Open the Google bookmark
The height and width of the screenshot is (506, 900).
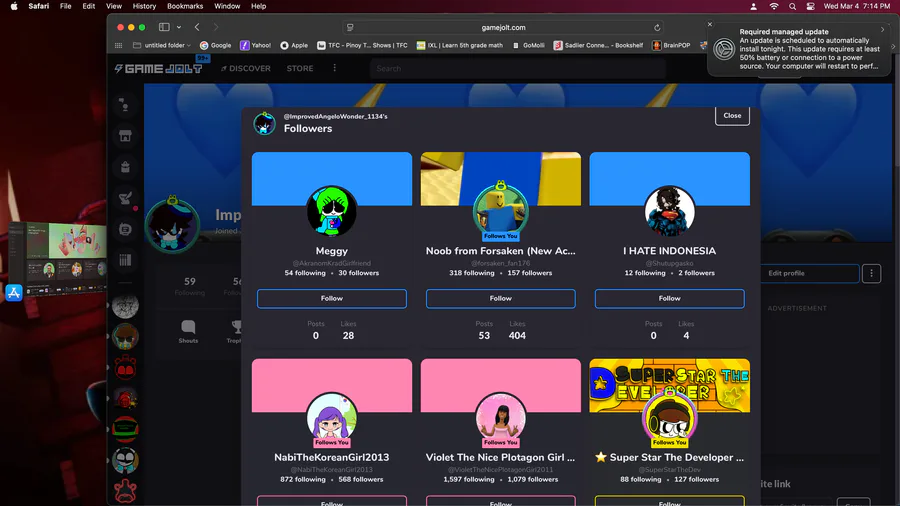click(215, 45)
